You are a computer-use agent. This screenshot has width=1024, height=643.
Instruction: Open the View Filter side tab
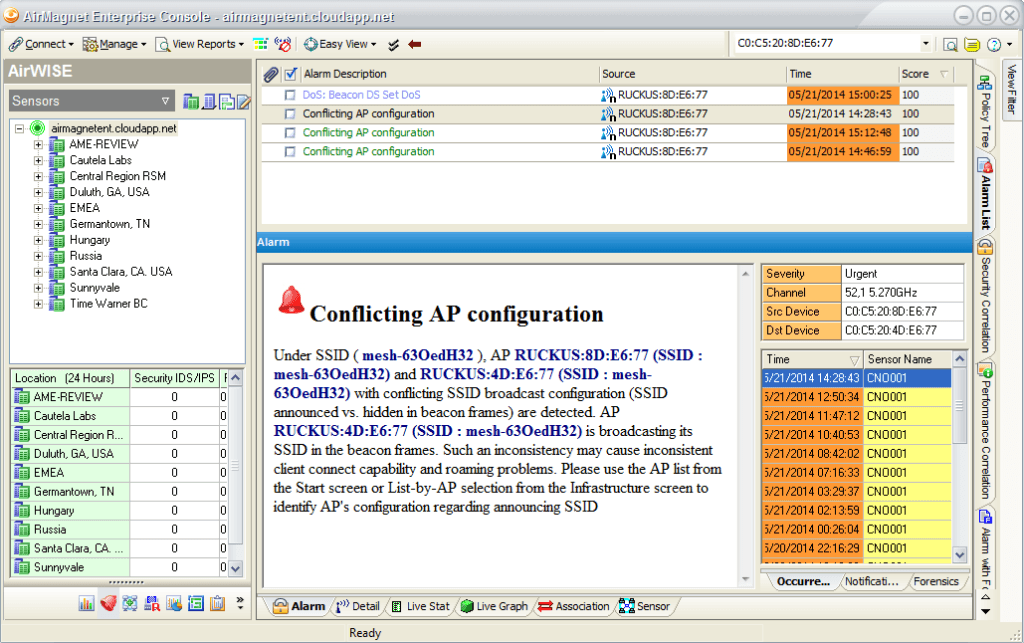1011,88
